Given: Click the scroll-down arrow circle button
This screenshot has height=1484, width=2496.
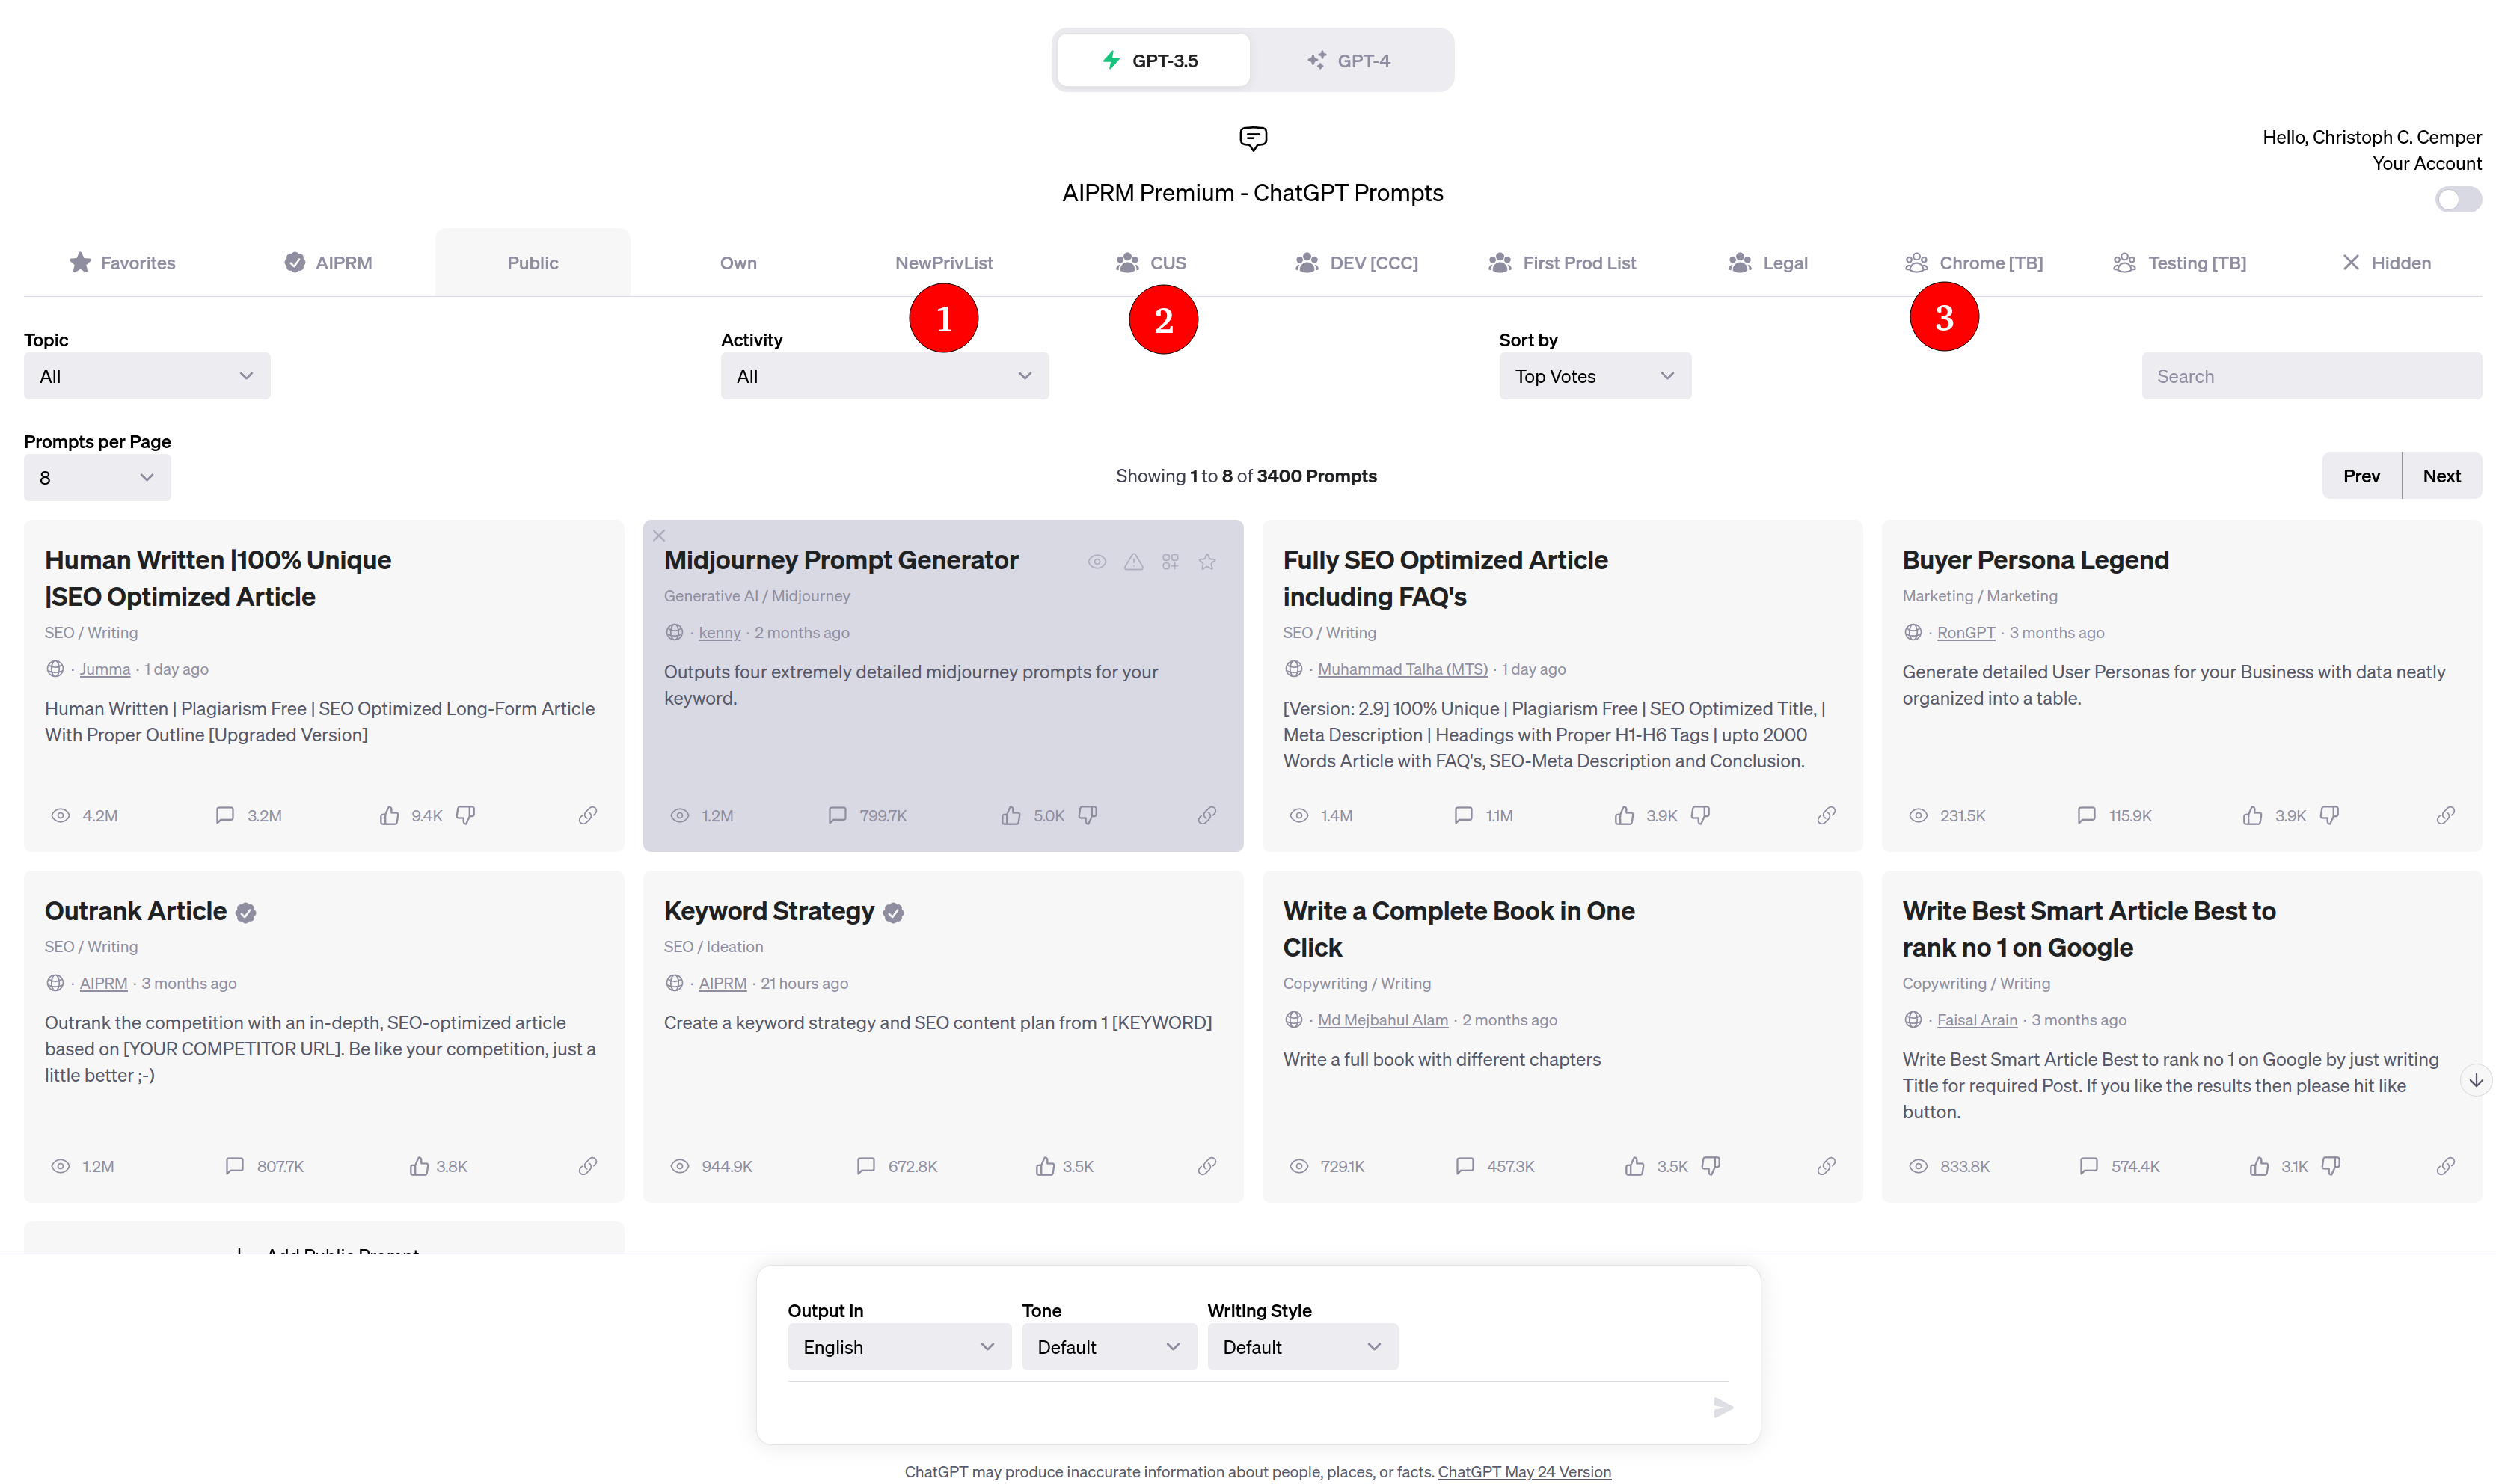Looking at the screenshot, I should [x=2475, y=1080].
